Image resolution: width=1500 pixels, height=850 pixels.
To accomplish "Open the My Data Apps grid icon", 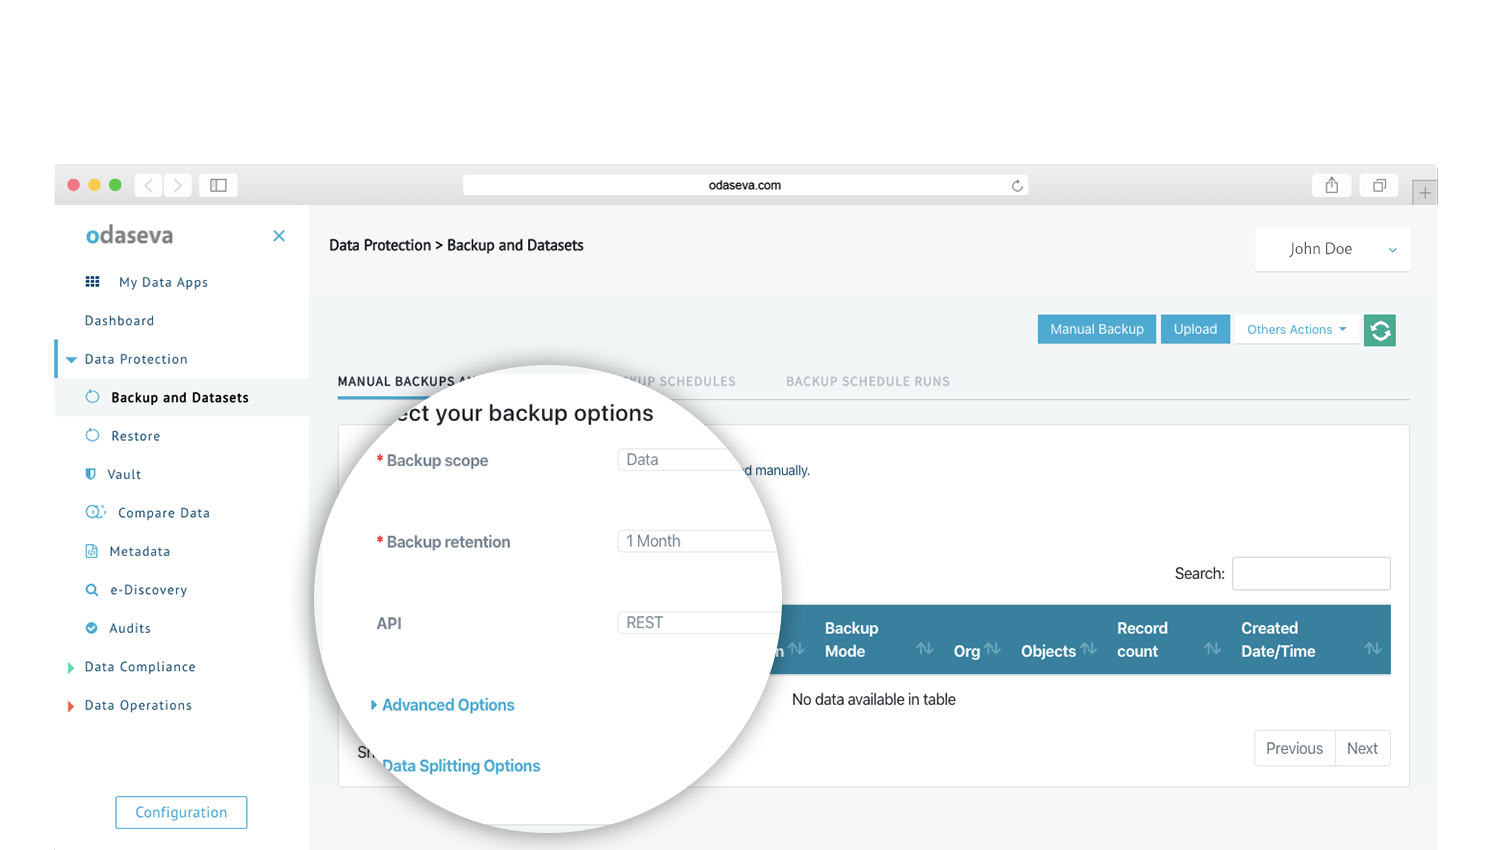I will [x=92, y=282].
